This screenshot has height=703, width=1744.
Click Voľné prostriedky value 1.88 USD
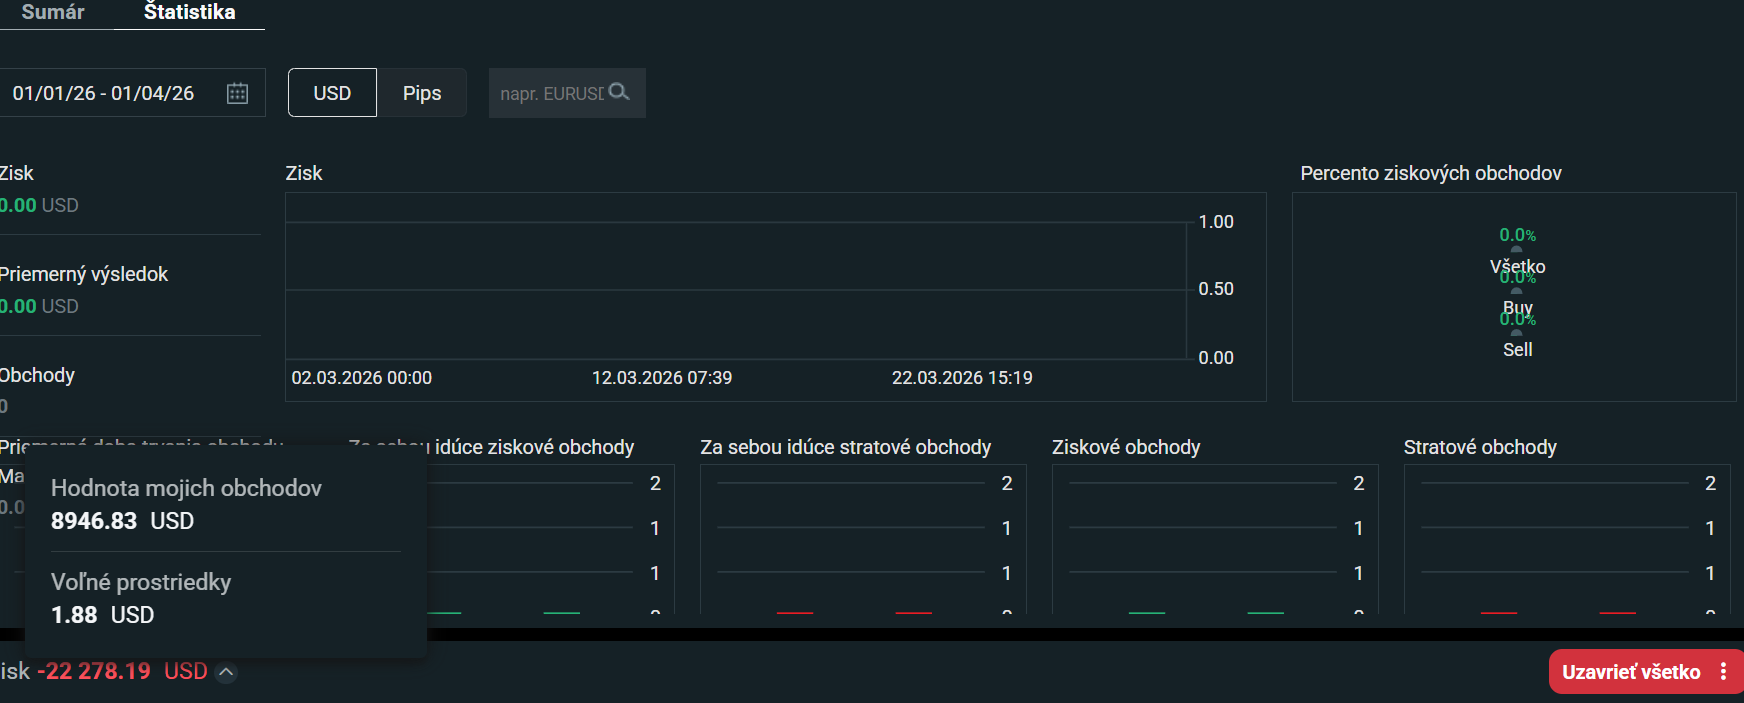(102, 615)
